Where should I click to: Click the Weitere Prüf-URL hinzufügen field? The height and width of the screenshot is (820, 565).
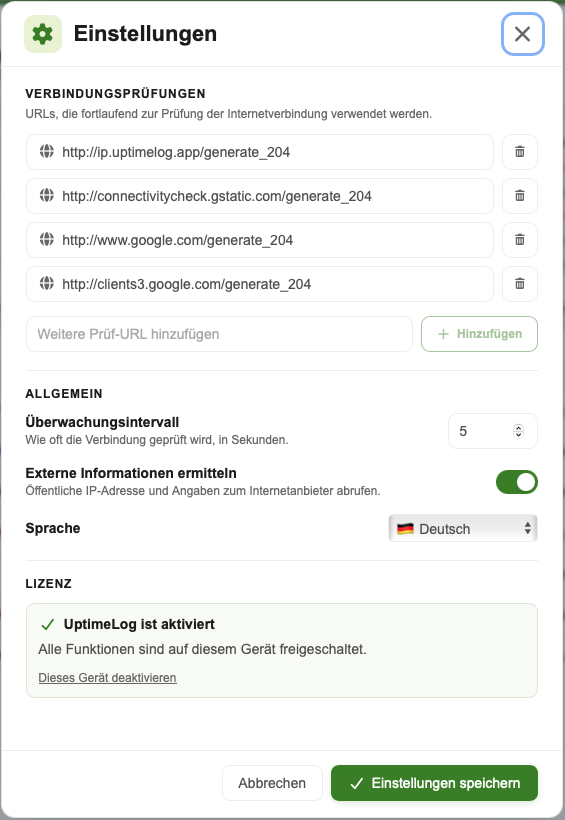(219, 334)
